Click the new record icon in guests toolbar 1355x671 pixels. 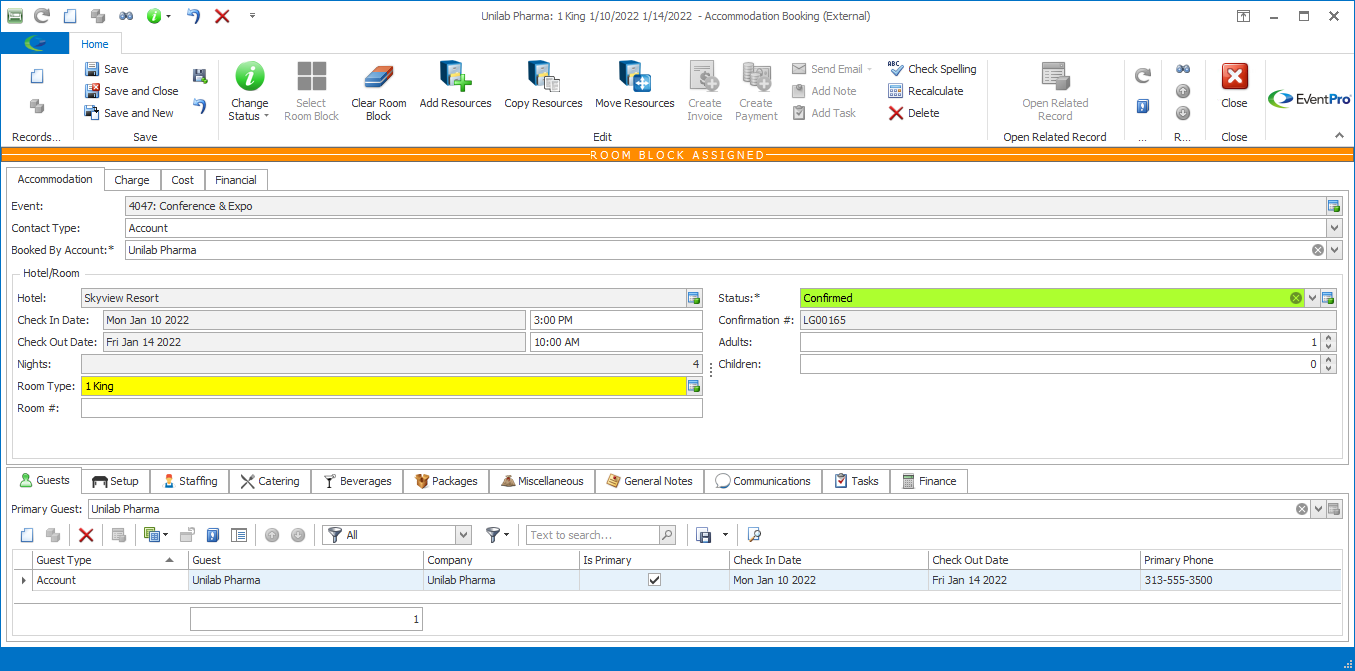point(27,535)
